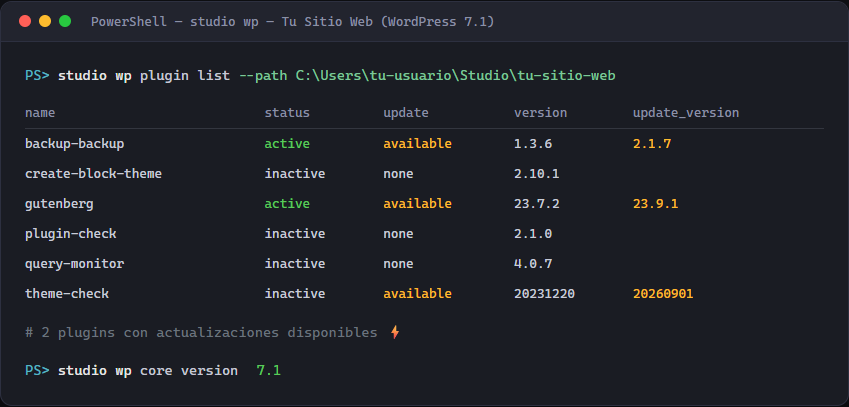Select version '2.1.0'

click(x=533, y=234)
